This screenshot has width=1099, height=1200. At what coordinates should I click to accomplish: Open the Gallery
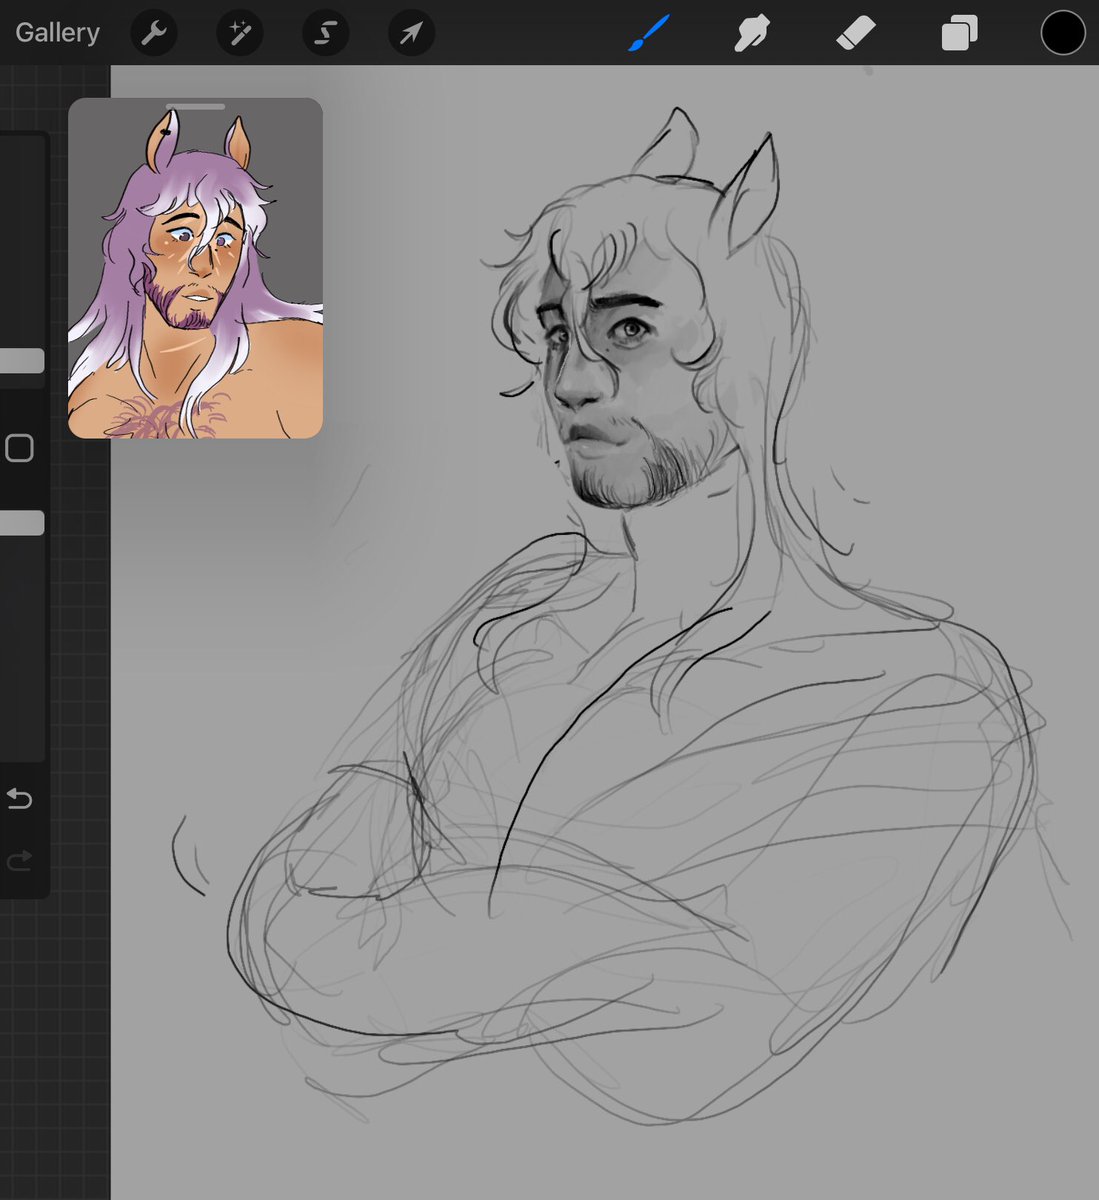coord(57,33)
